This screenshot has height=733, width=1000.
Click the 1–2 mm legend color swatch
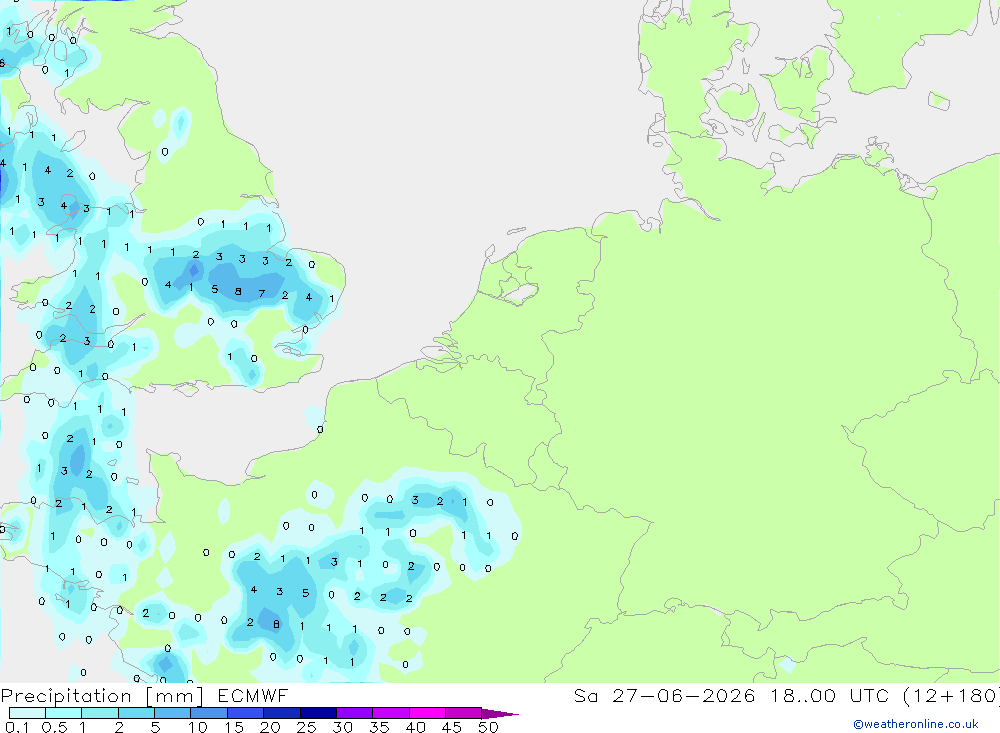pyautogui.click(x=100, y=713)
